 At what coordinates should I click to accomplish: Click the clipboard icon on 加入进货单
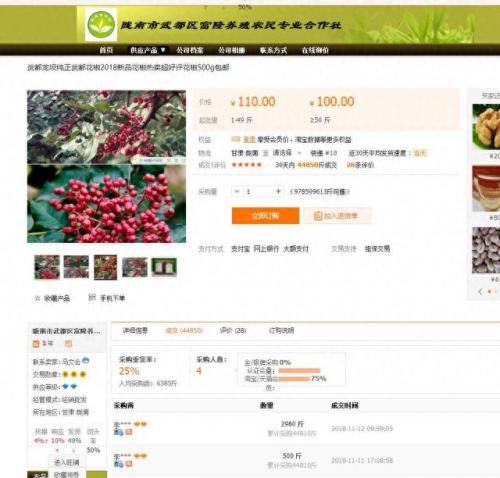click(318, 216)
